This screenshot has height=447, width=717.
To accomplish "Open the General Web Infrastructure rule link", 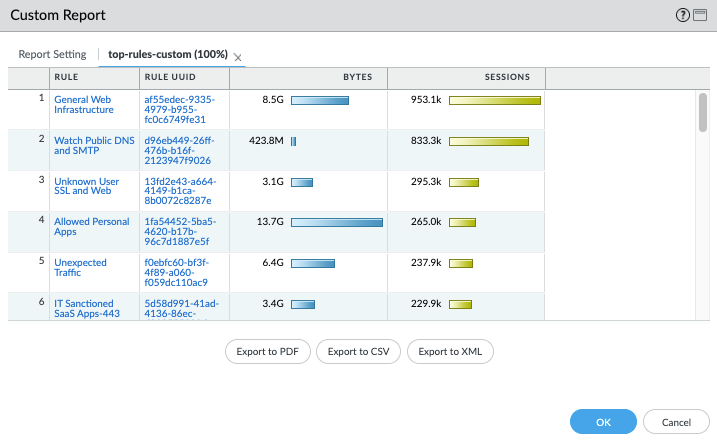I will click(84, 105).
